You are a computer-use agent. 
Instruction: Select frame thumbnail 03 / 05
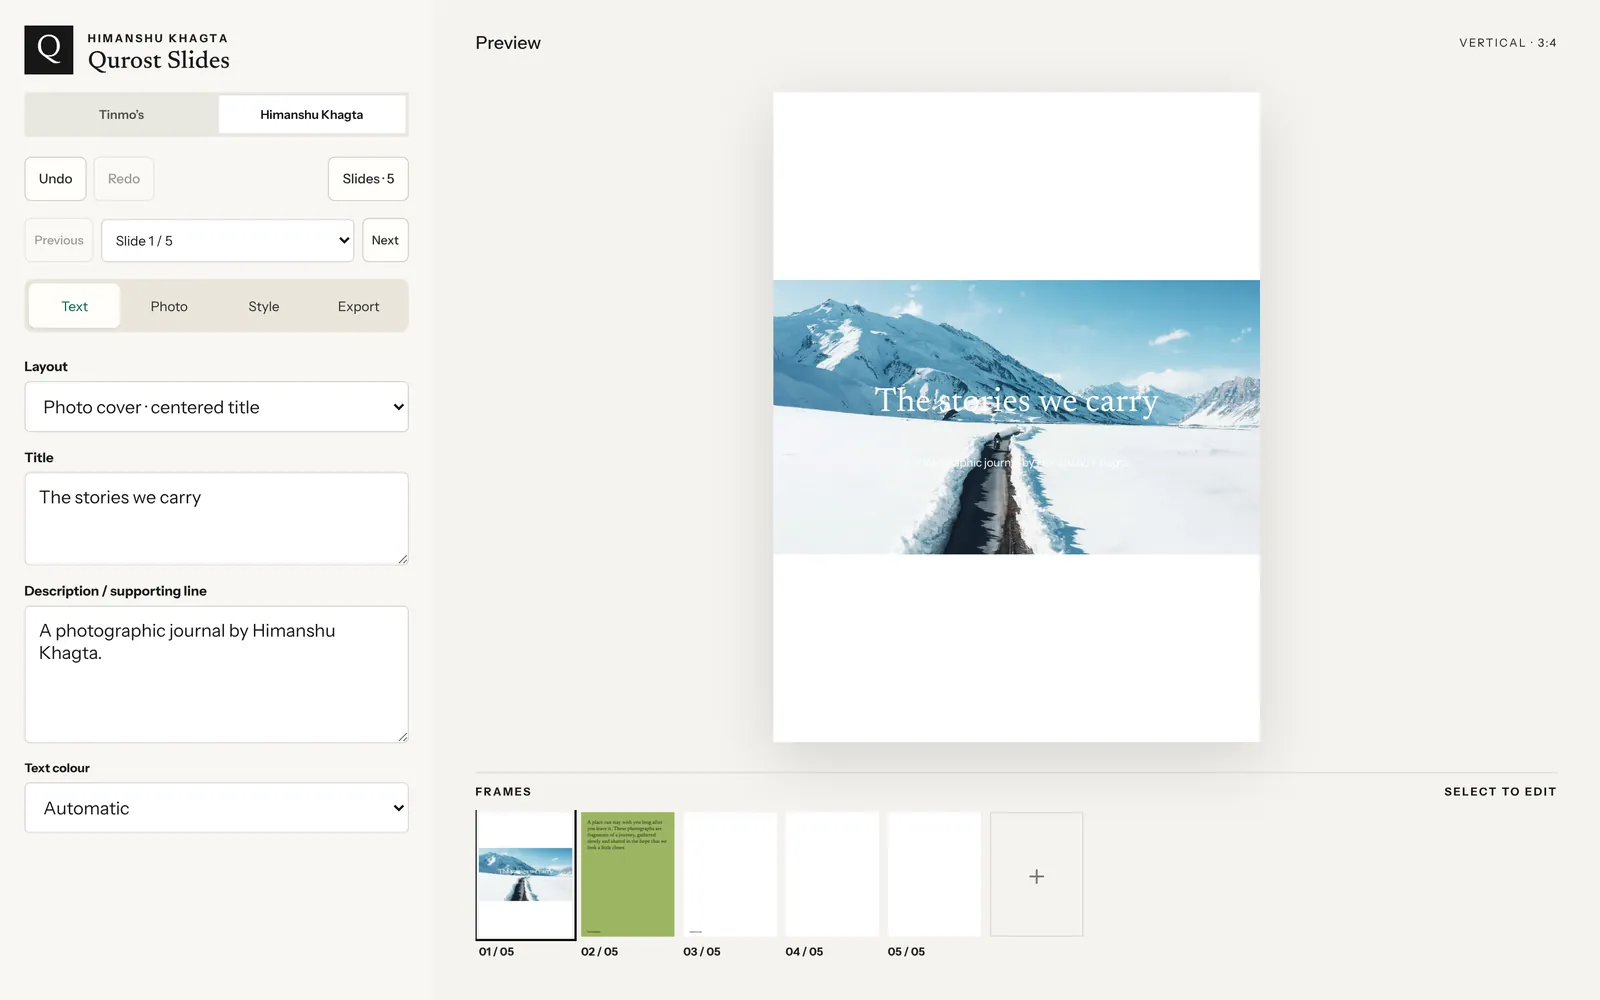click(x=730, y=875)
